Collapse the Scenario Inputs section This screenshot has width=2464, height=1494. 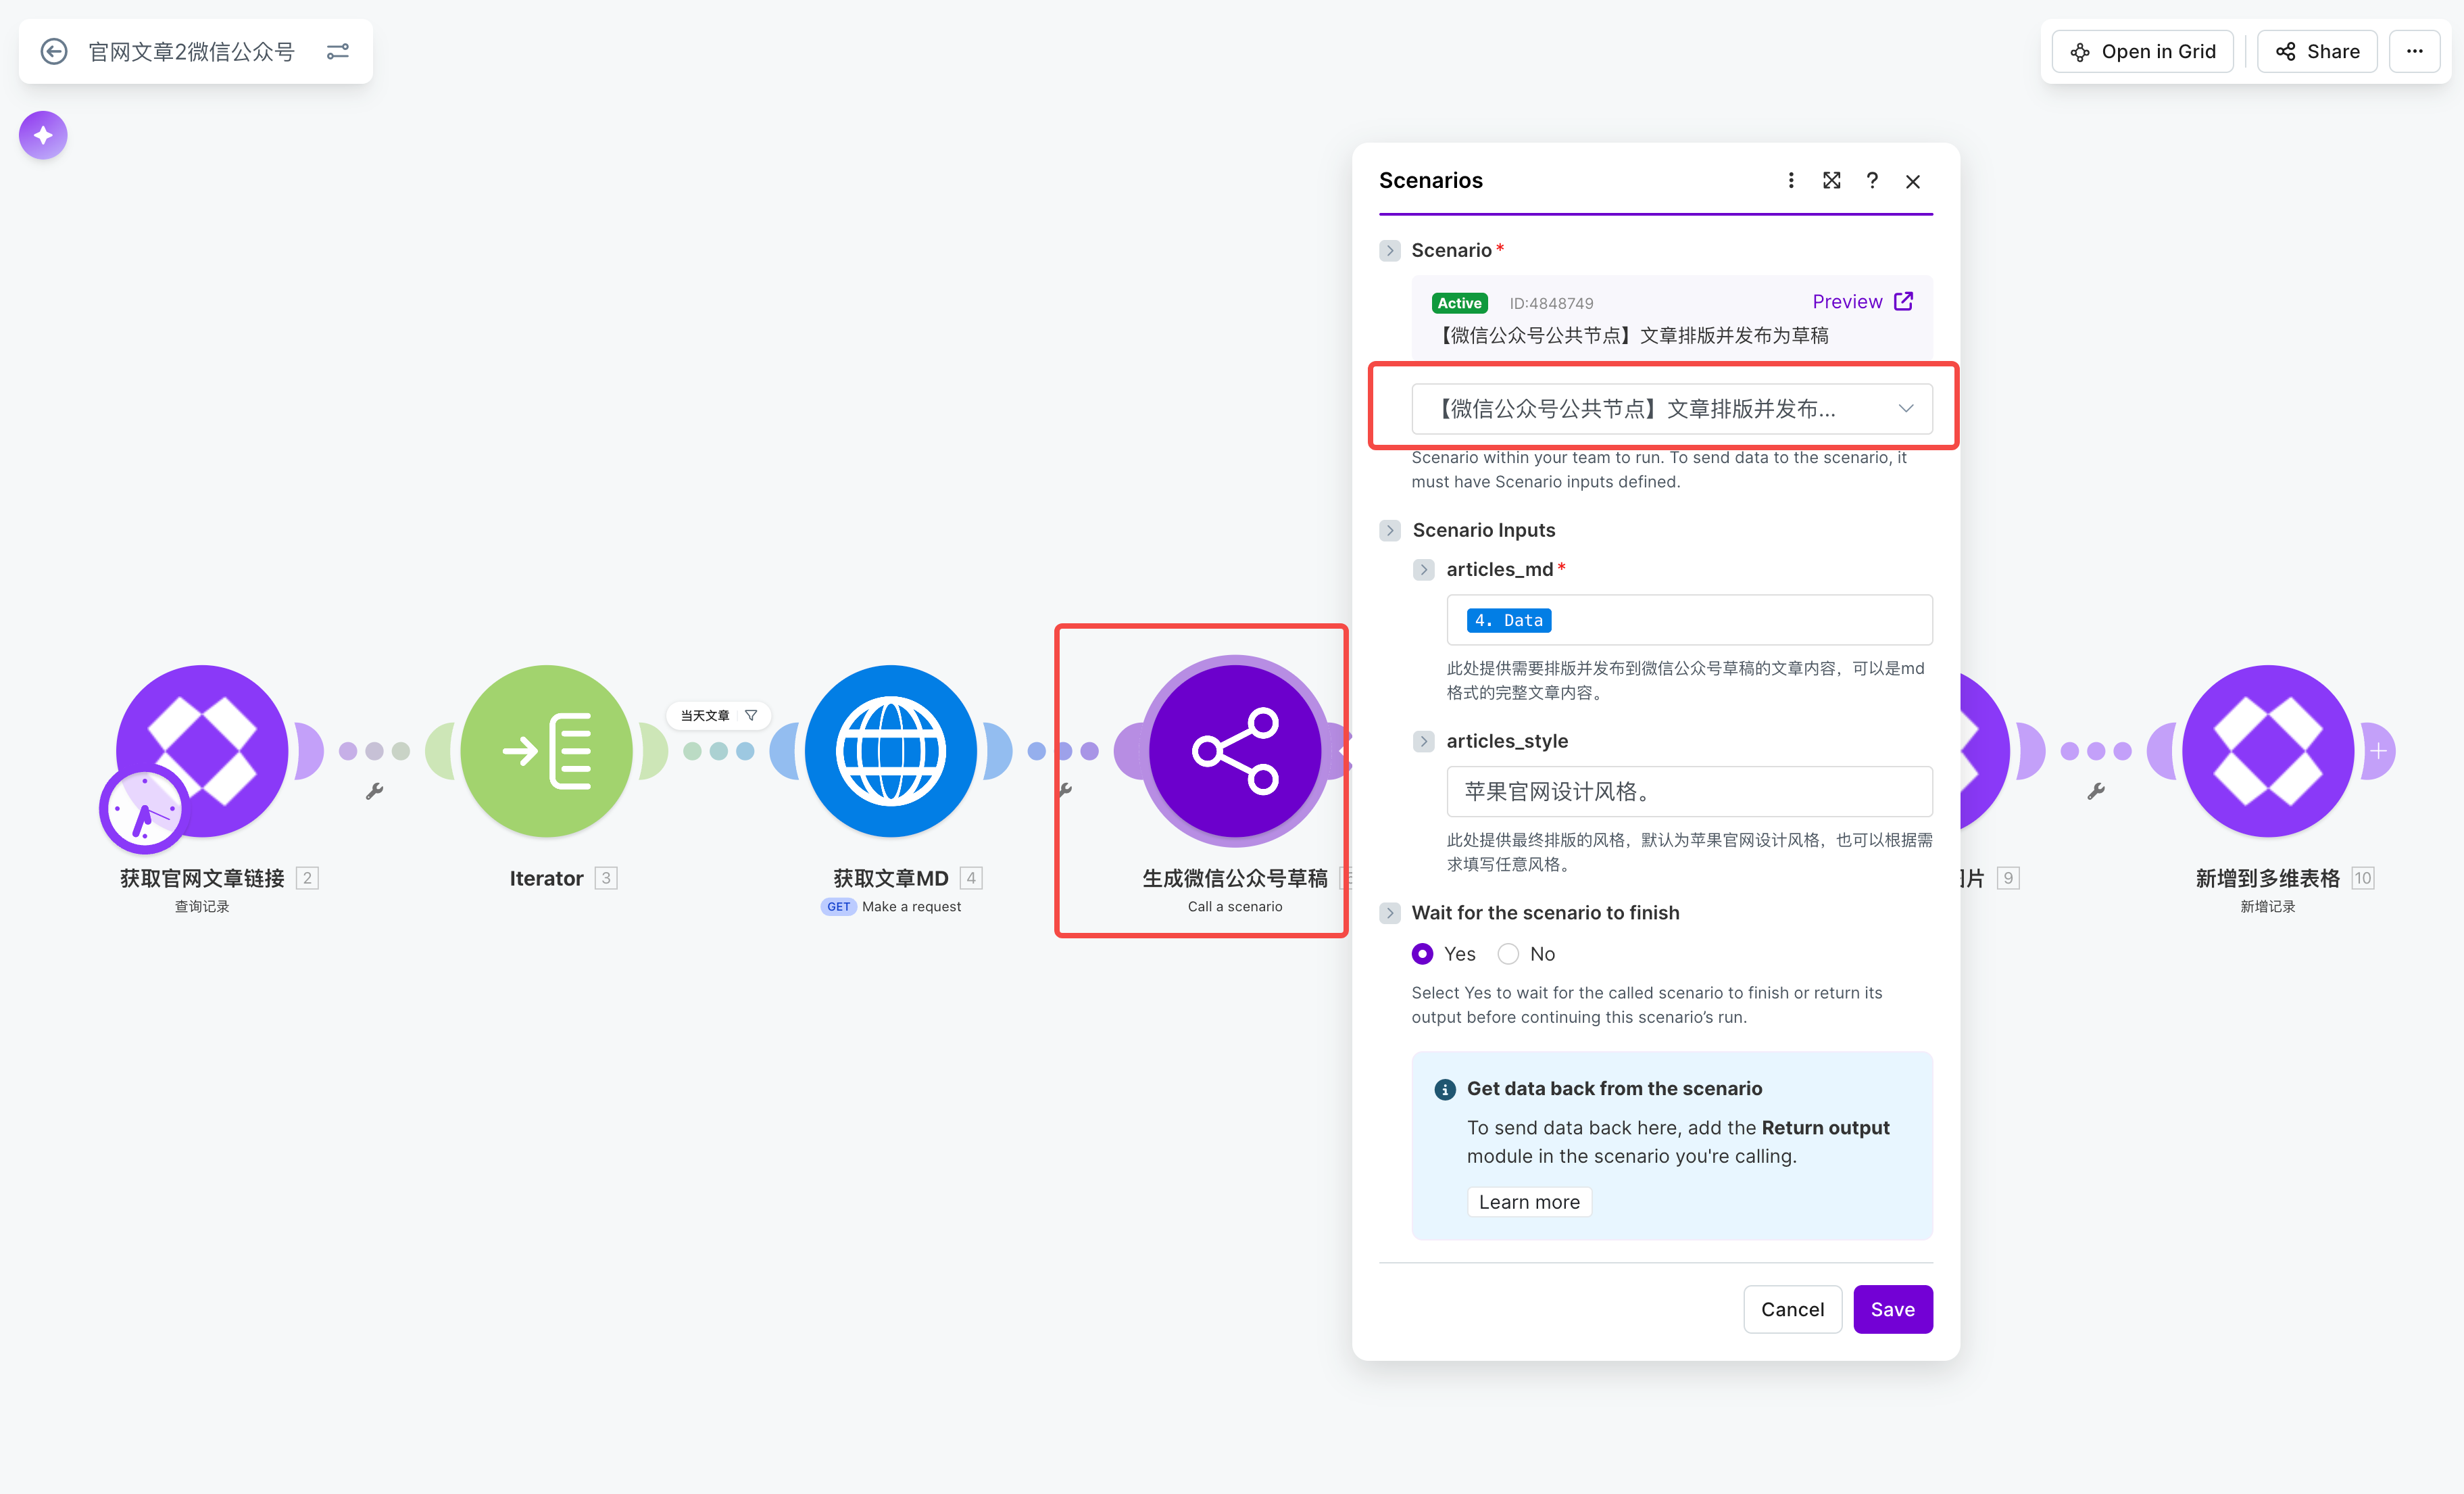1390,530
